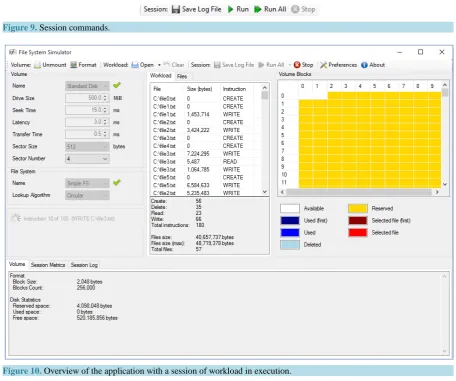
Task: Click the Selected file (first) dark red swatch
Action: (358, 220)
